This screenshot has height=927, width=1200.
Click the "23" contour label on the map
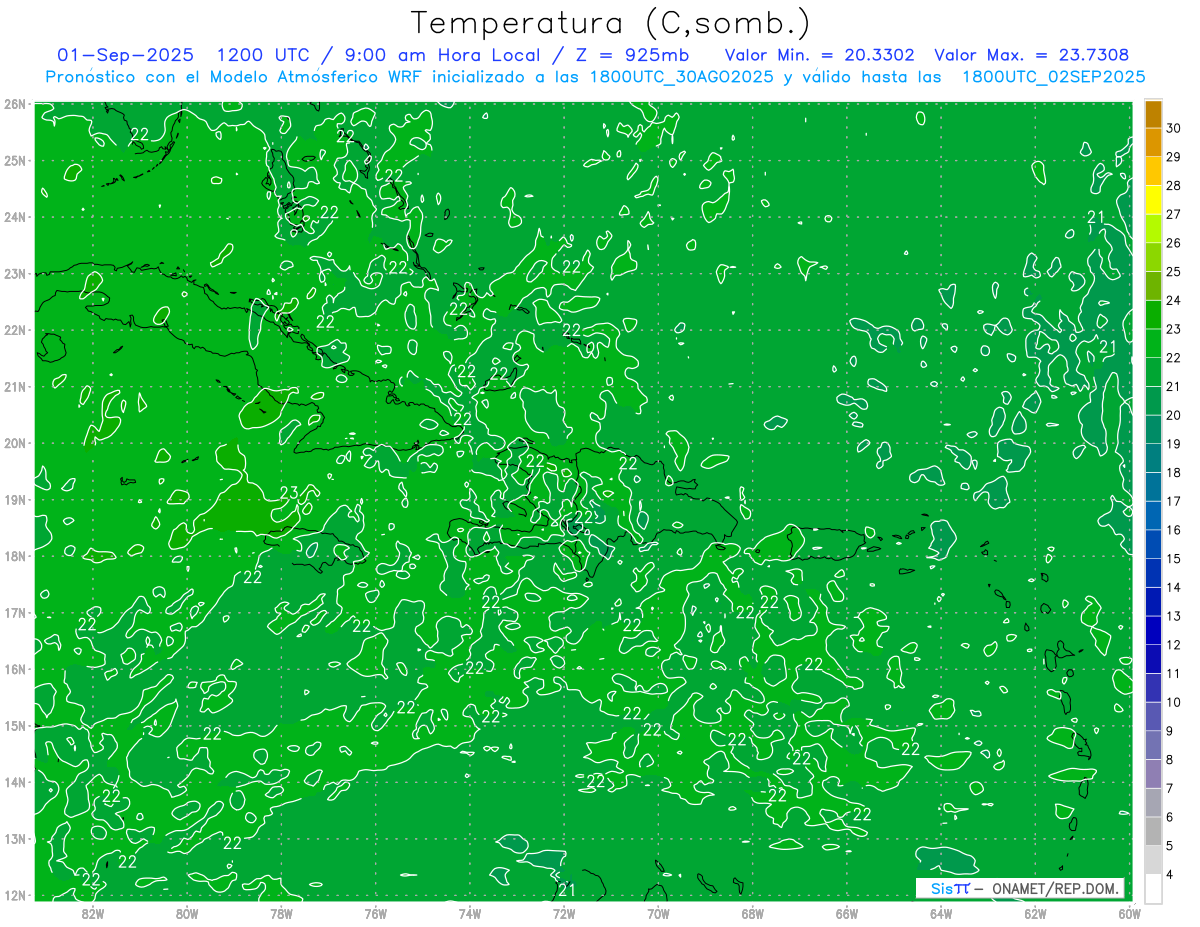(289, 492)
